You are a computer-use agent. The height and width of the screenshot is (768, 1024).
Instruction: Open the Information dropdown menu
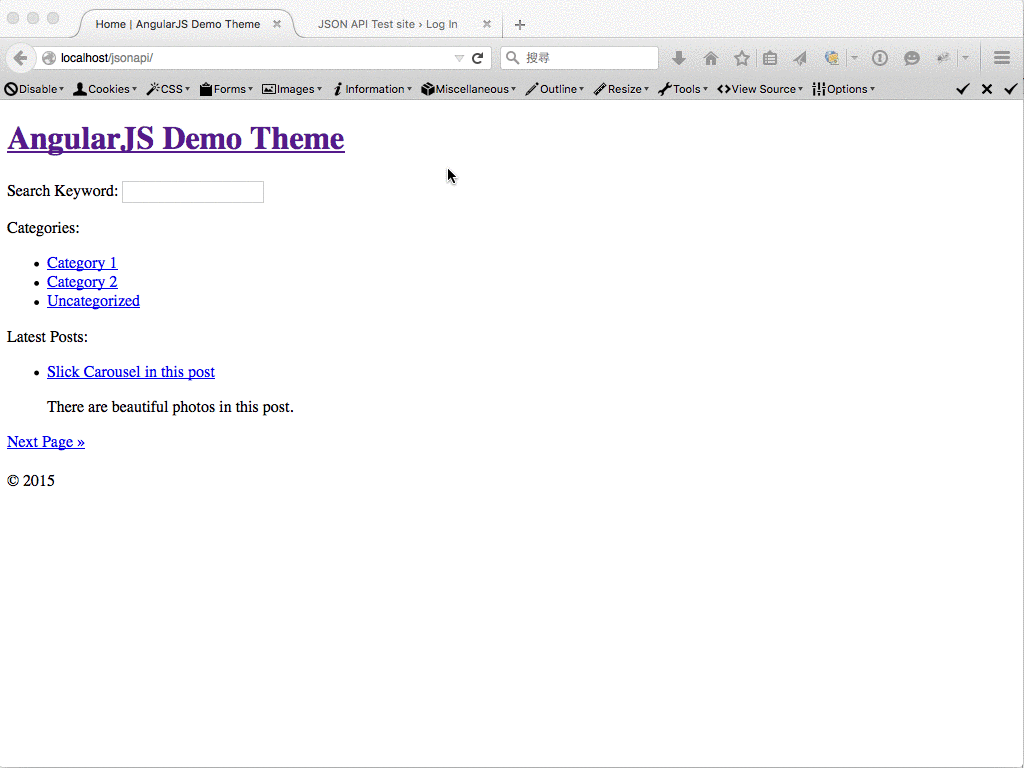tap(372, 89)
